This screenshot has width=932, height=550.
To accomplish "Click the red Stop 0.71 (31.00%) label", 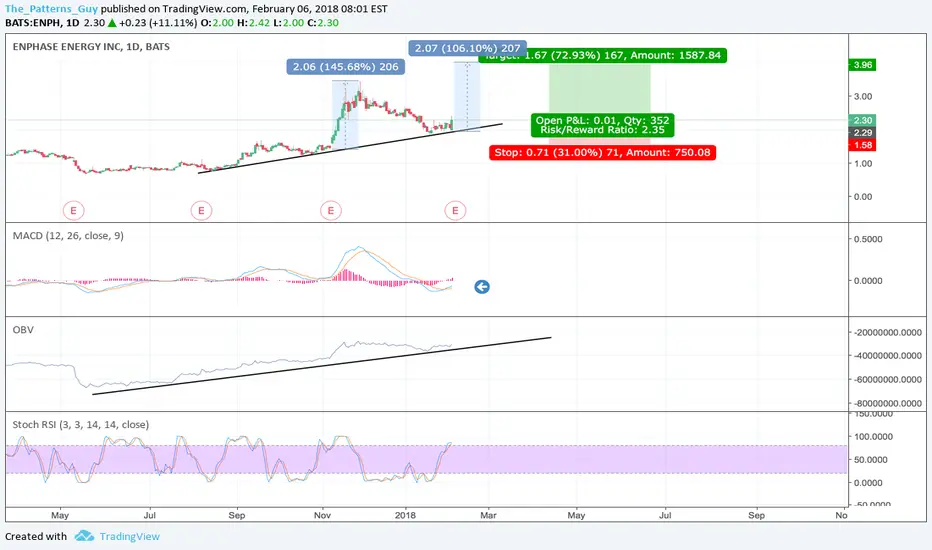I will [603, 153].
